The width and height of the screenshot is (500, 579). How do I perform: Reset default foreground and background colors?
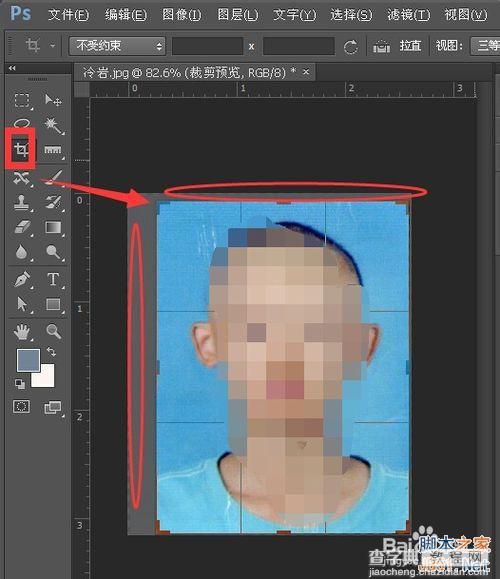pos(20,384)
